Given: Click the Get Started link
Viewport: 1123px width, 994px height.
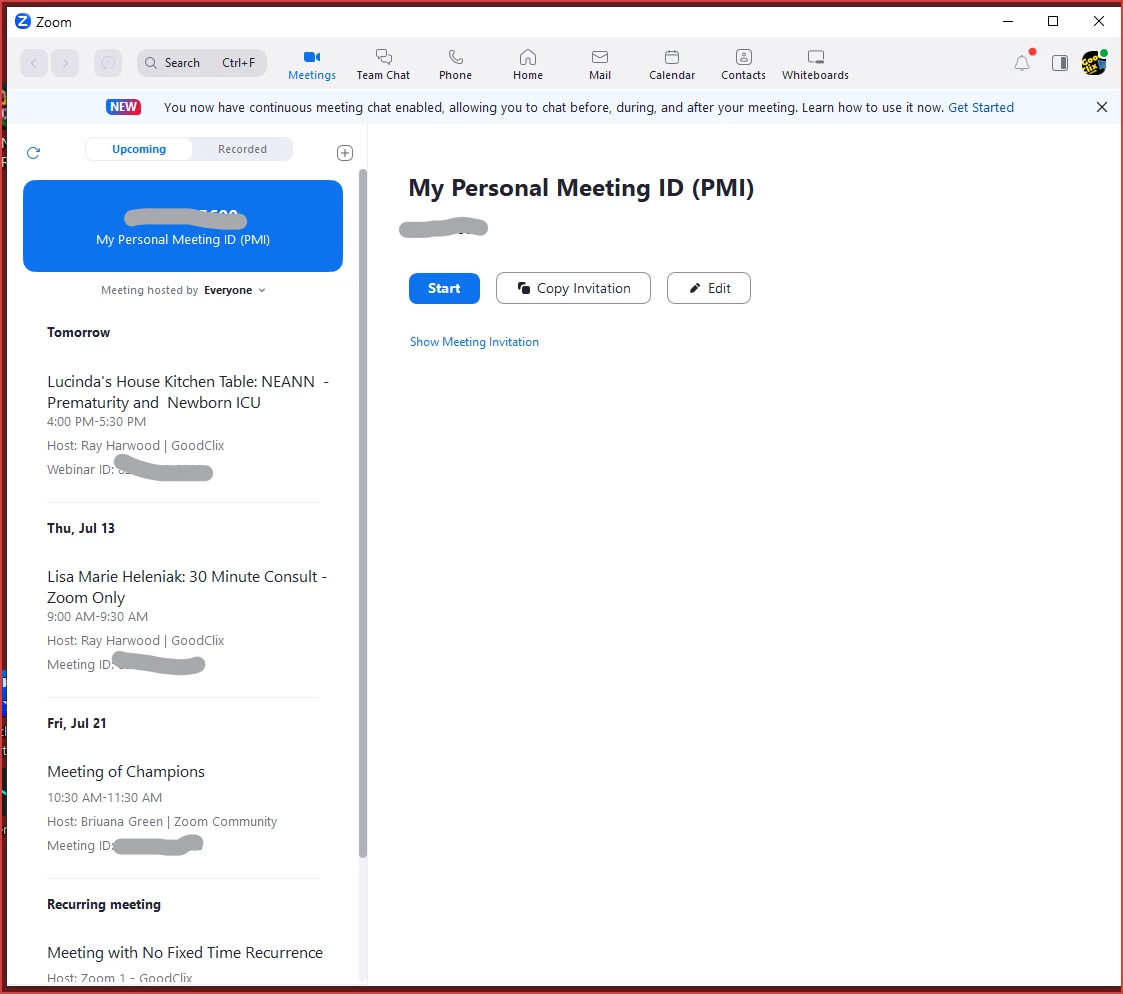Looking at the screenshot, I should (980, 107).
